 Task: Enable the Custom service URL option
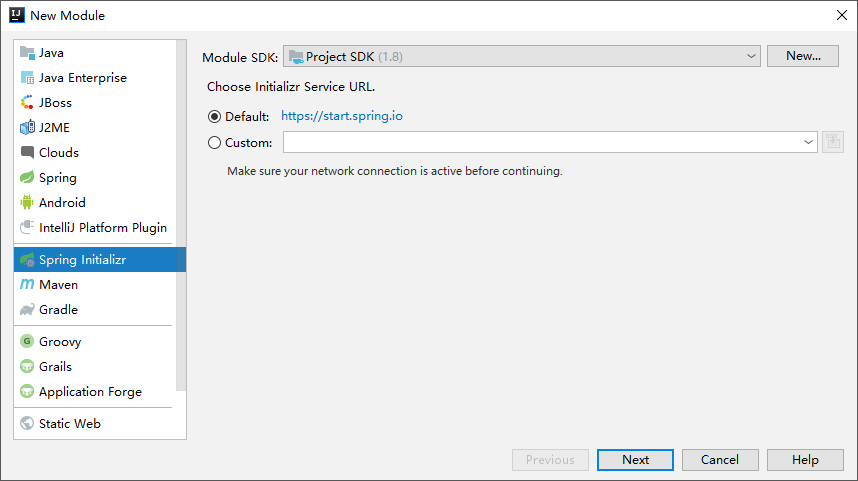[x=214, y=143]
